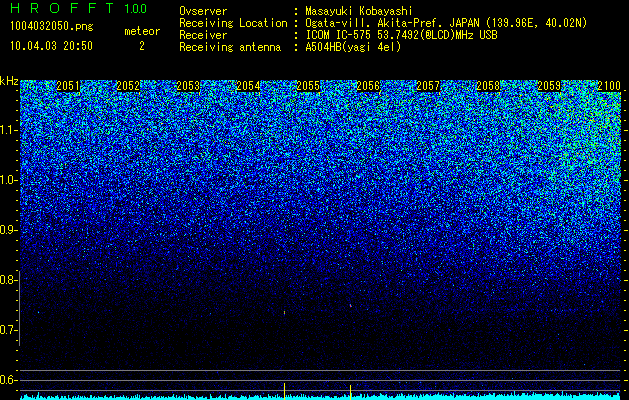This screenshot has width=629, height=400.
Task: Click the ICOM IC-575 receiver text
Action: (x=402, y=35)
